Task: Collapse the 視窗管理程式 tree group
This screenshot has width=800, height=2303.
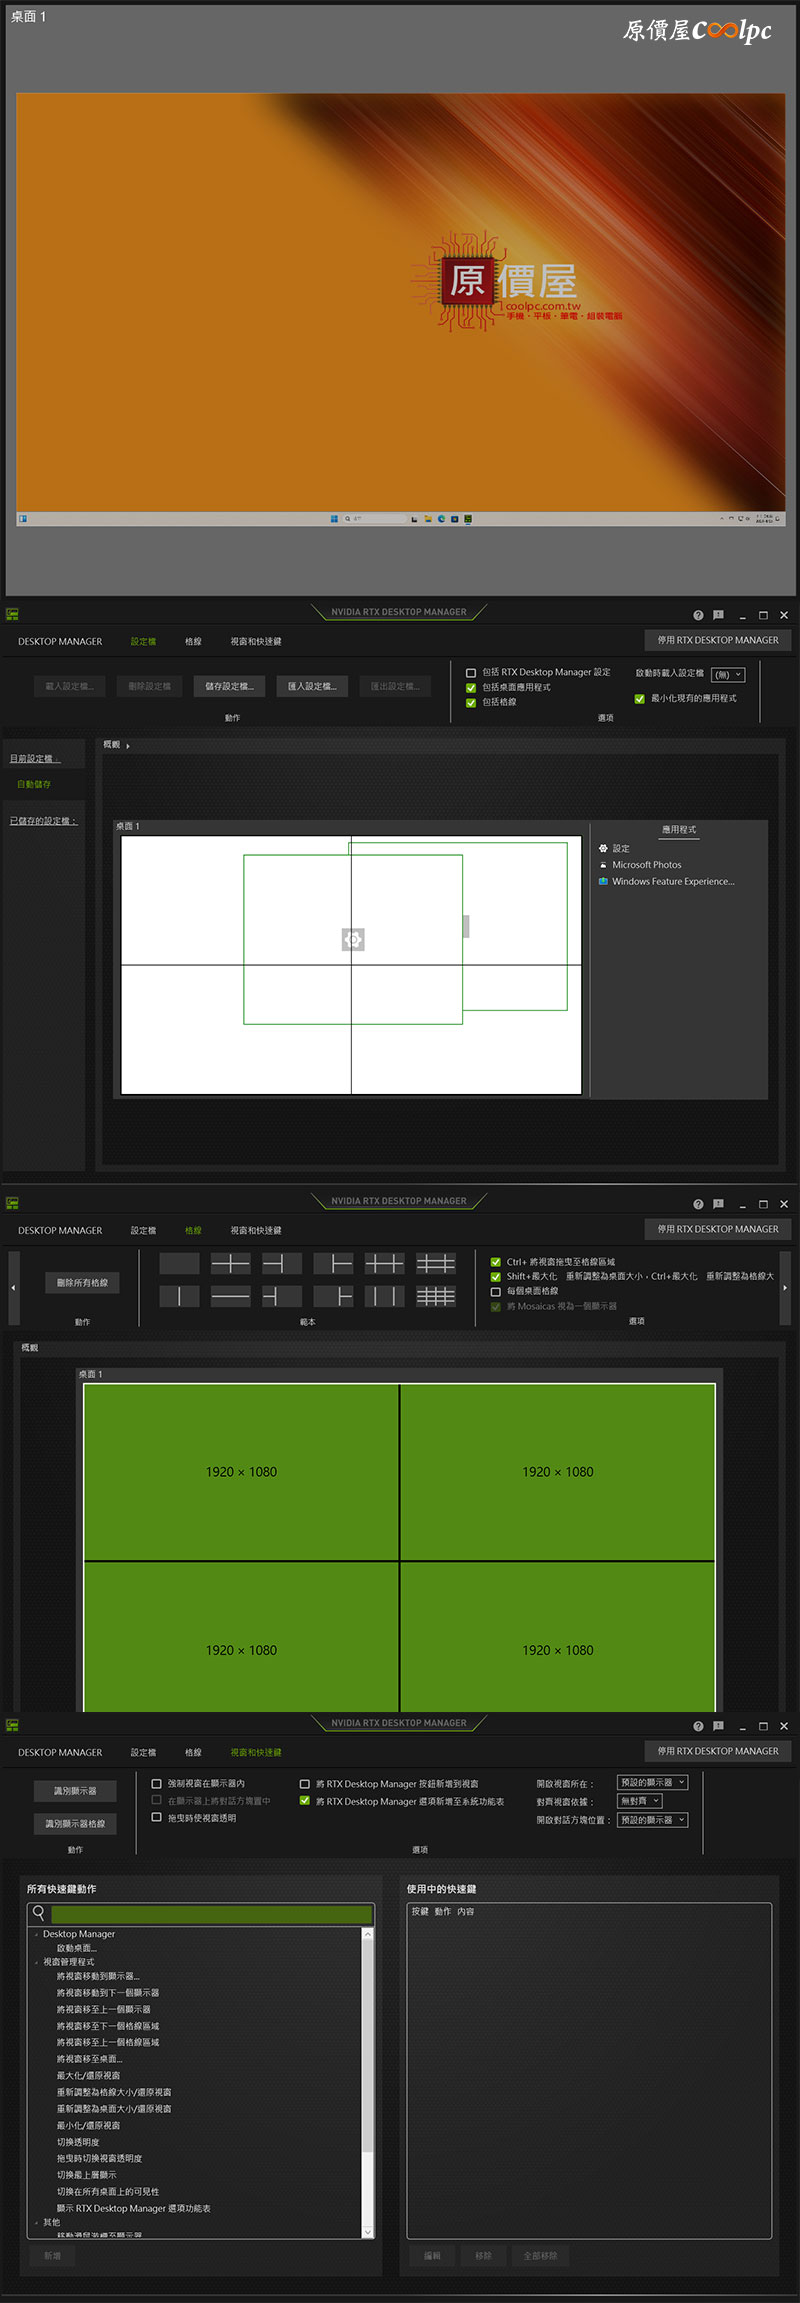Action: click(x=37, y=1963)
